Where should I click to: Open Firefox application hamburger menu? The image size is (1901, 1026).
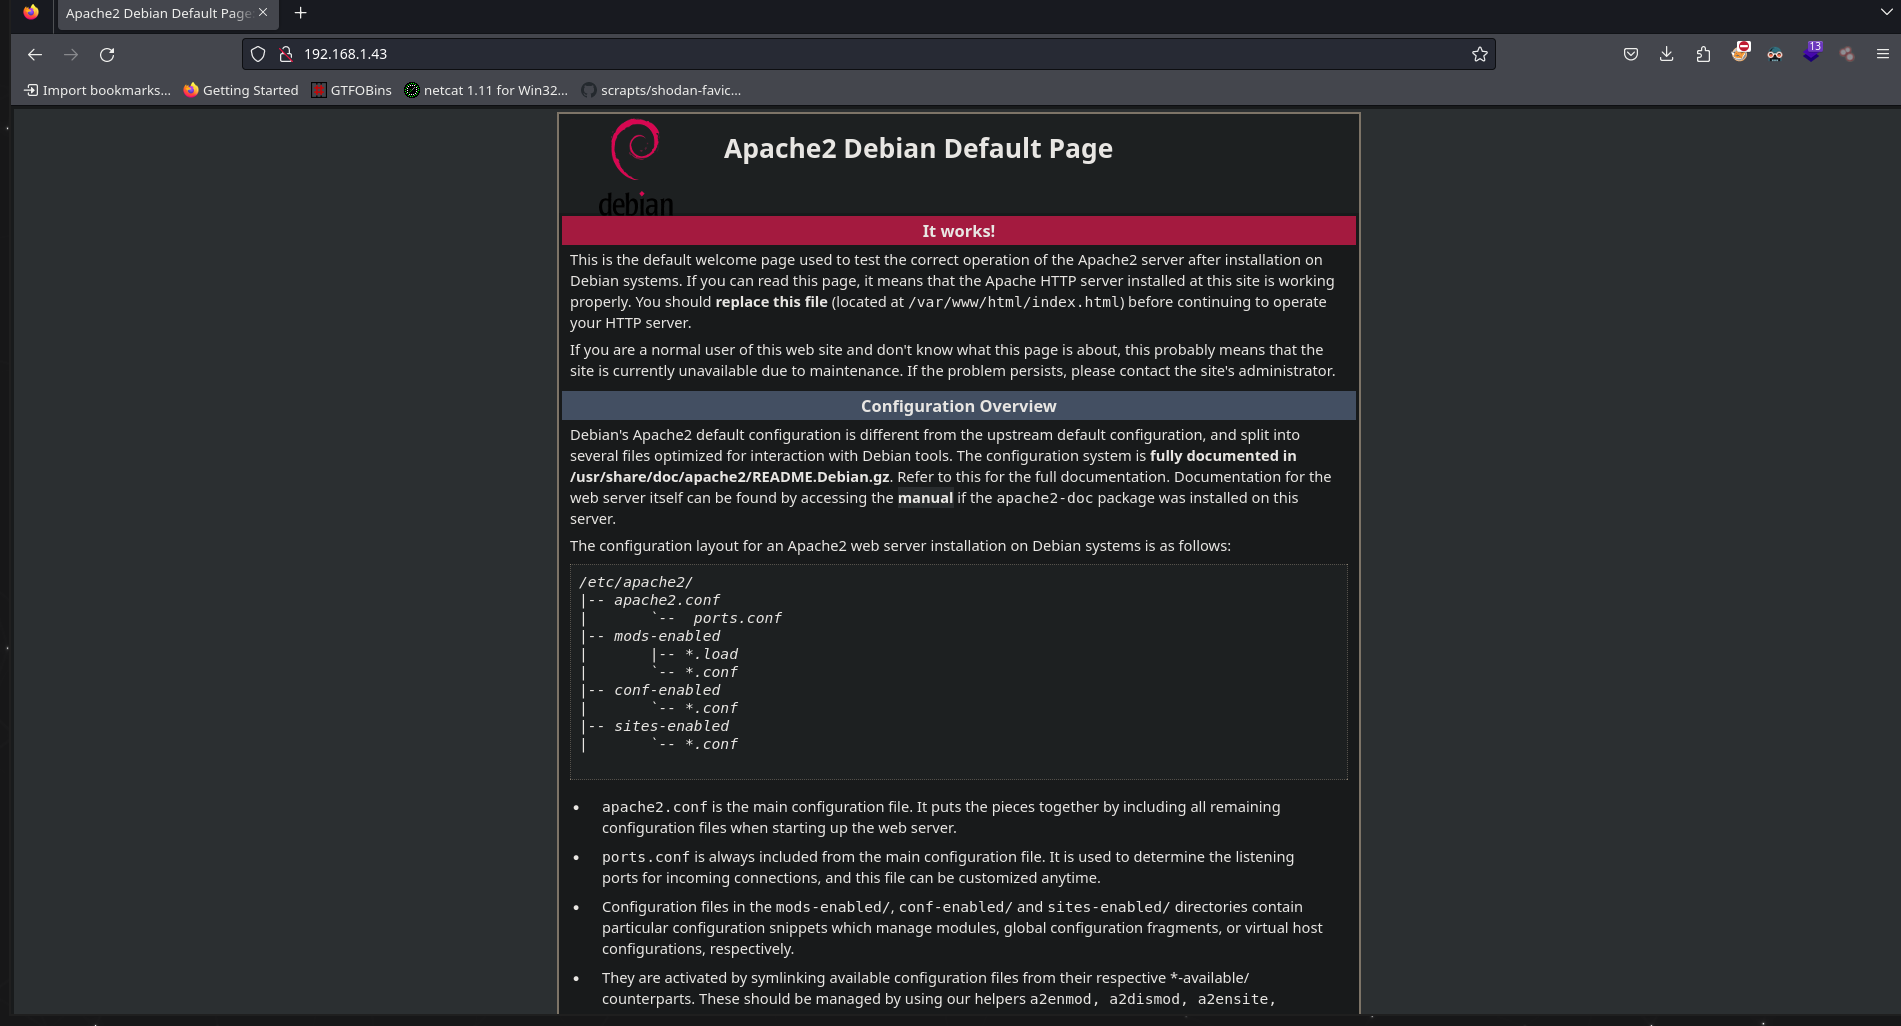pyautogui.click(x=1883, y=54)
